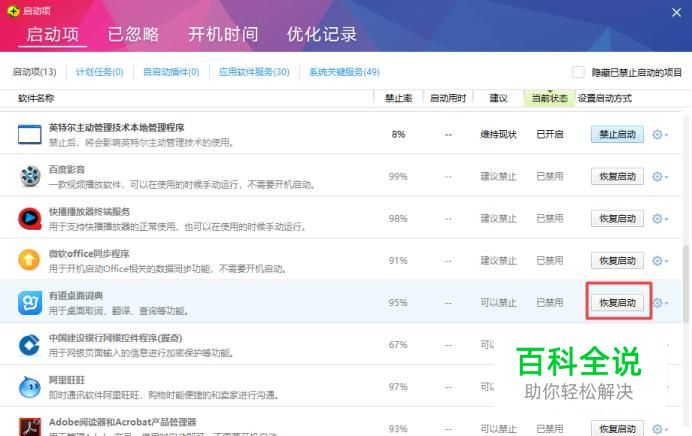
Task: Select the 自启动插件(0) sub-tab
Action: [x=171, y=71]
